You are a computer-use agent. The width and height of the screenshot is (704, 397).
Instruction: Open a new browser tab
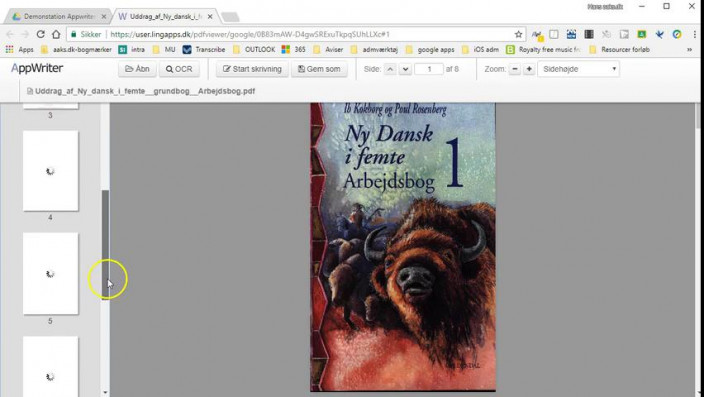pos(230,17)
